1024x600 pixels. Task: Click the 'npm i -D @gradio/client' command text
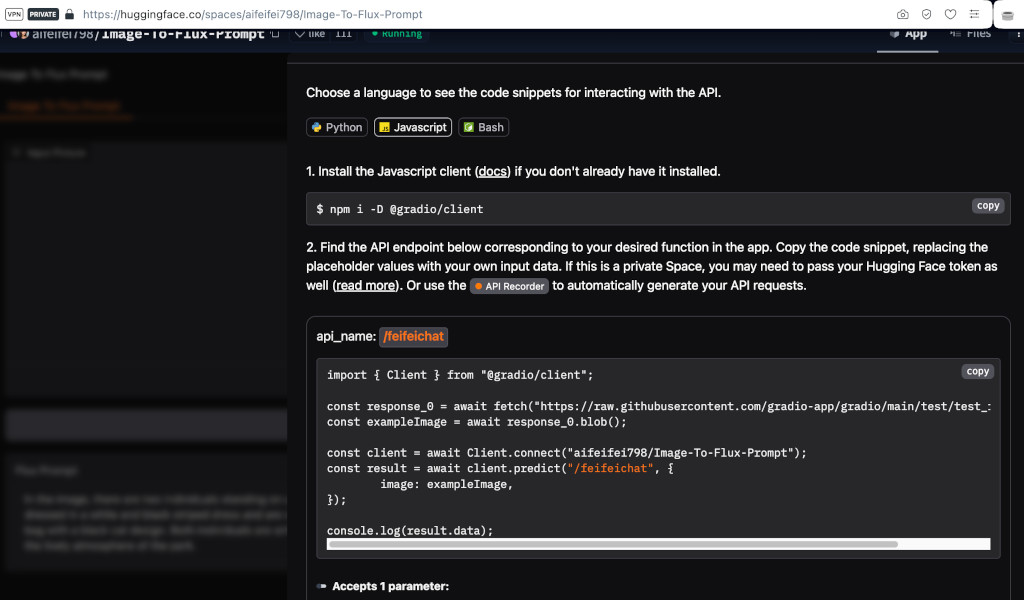pos(406,210)
